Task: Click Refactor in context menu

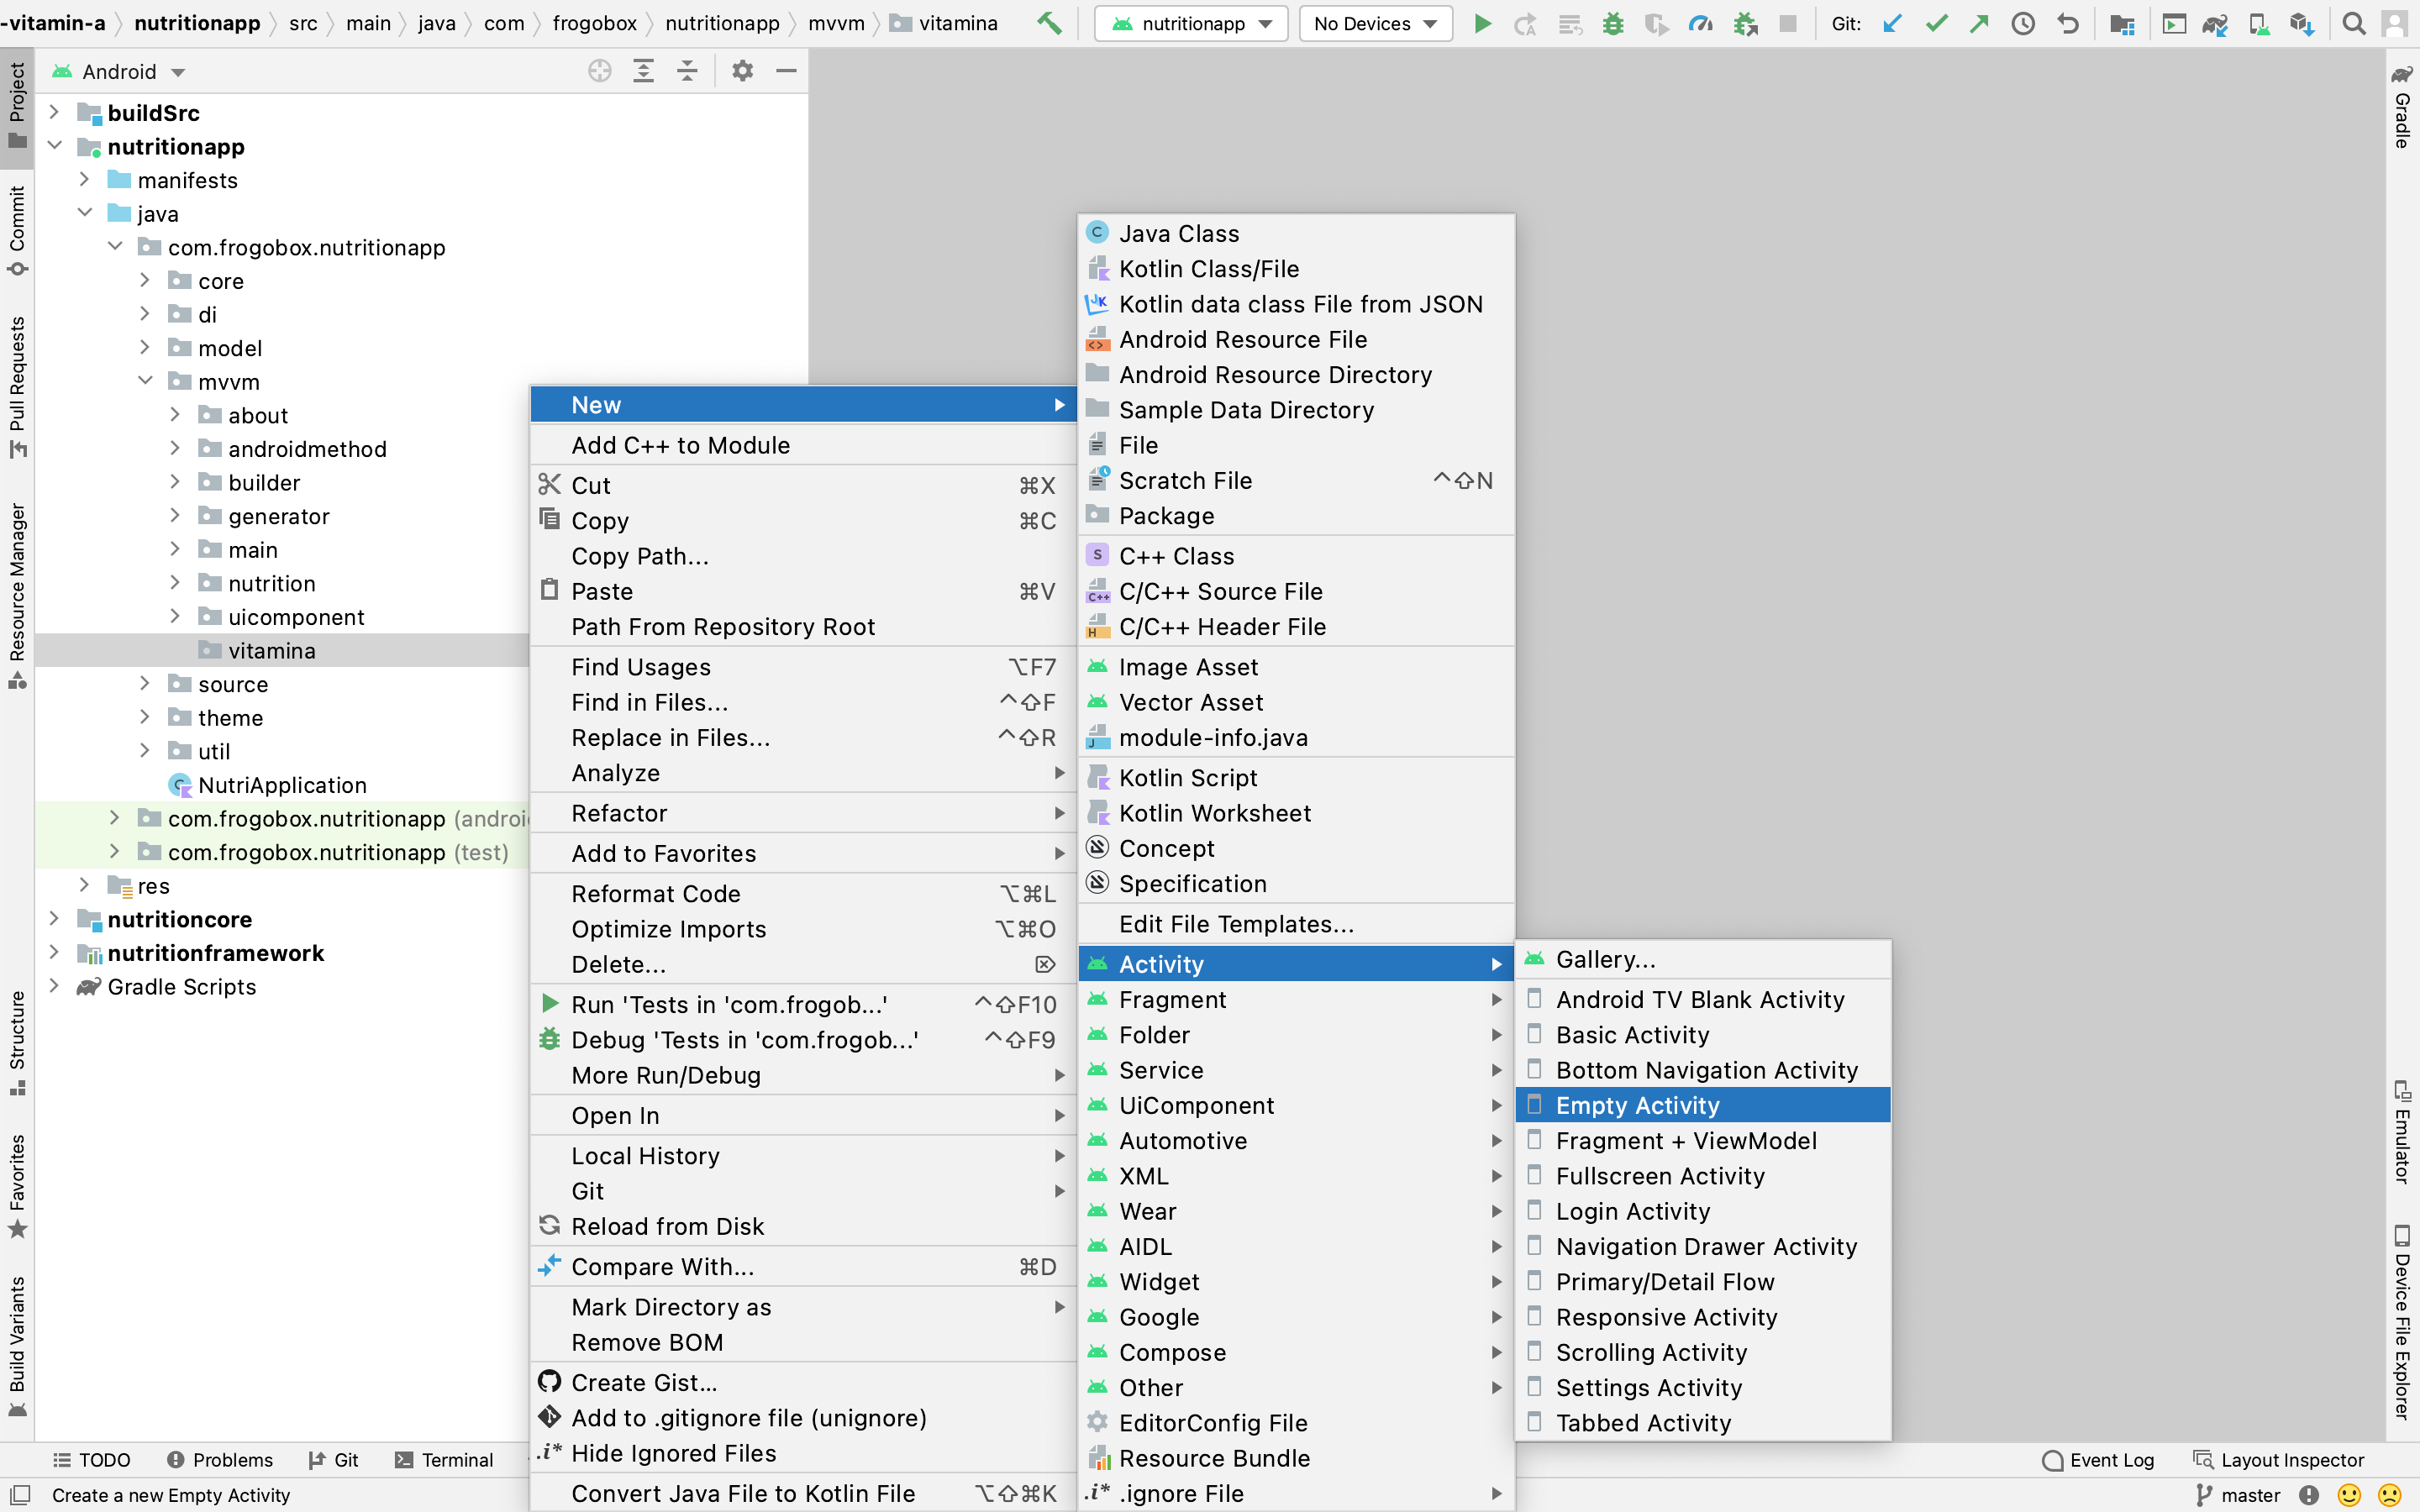Action: coord(619,813)
